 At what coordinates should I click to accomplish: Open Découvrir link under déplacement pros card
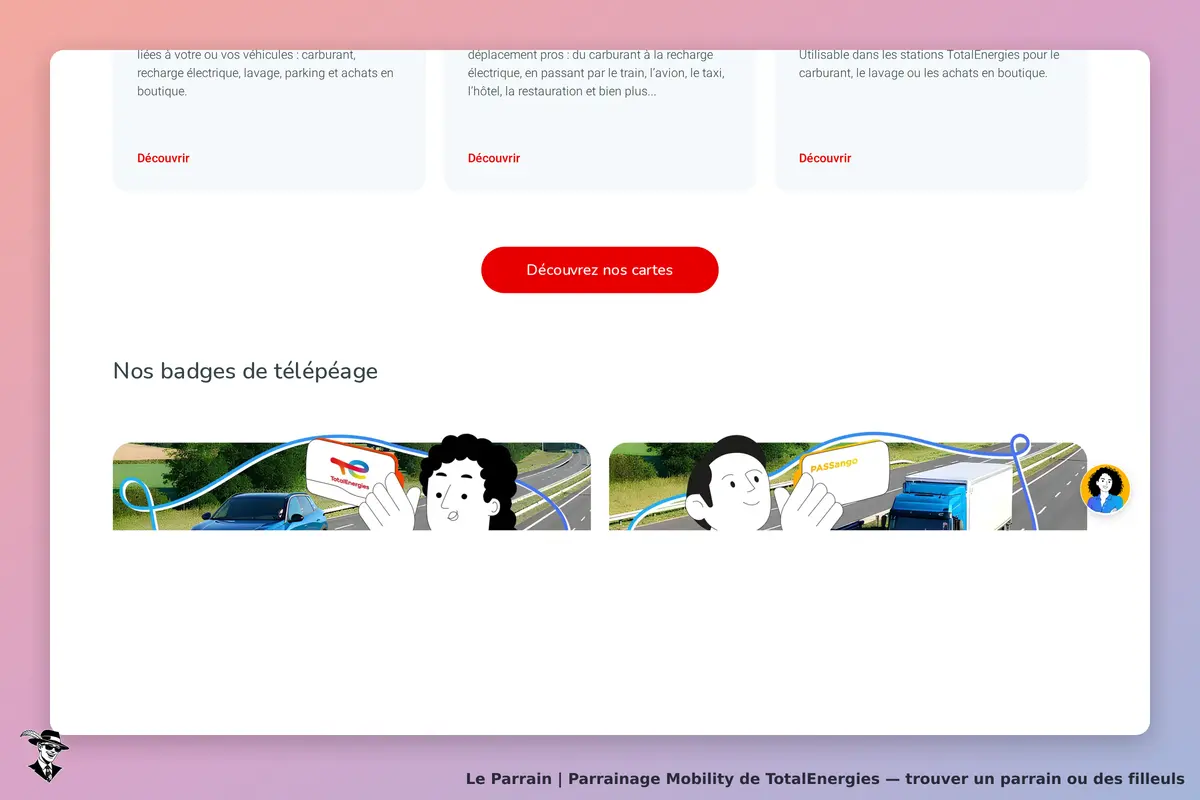point(494,158)
